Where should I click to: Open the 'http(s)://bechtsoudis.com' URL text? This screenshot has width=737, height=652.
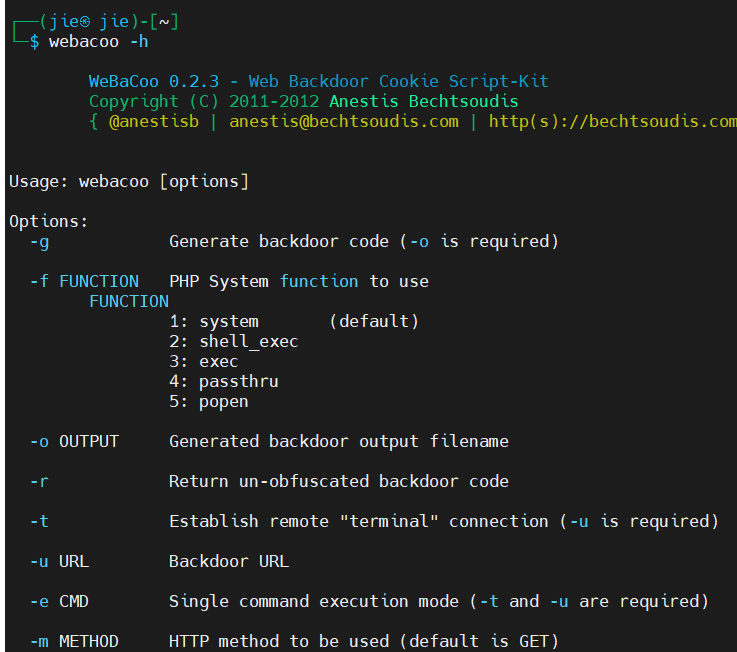(612, 122)
